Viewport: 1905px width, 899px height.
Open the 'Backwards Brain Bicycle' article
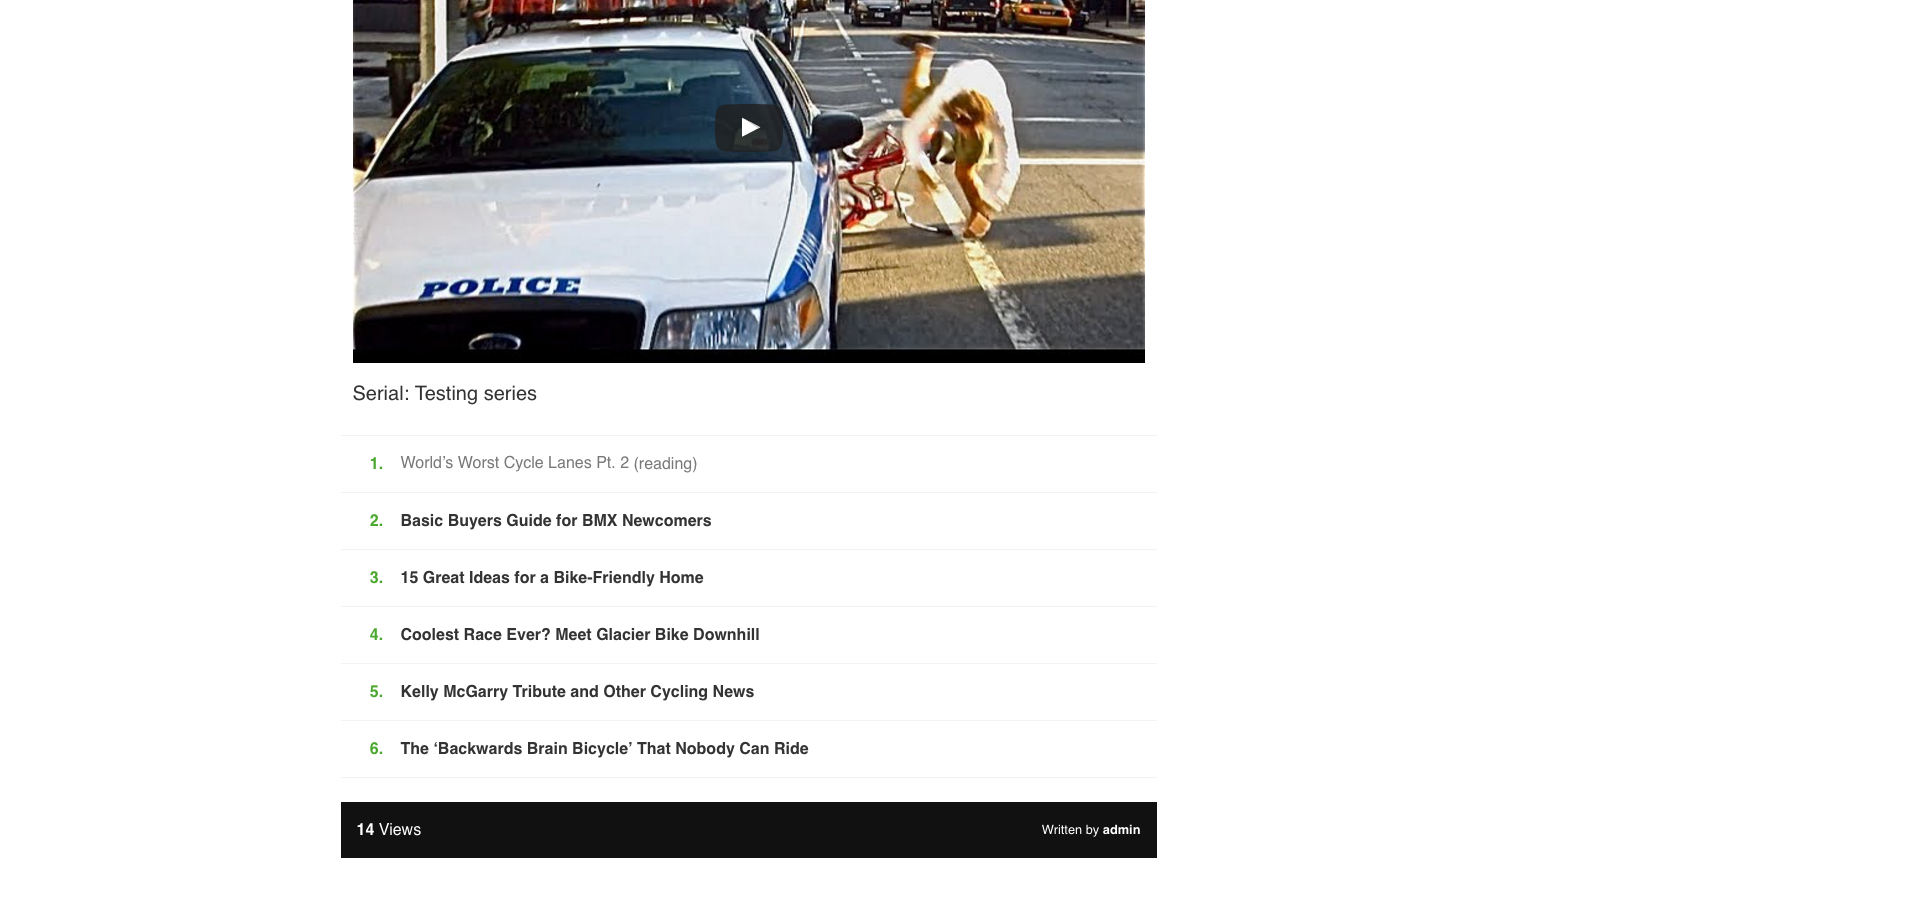point(604,749)
